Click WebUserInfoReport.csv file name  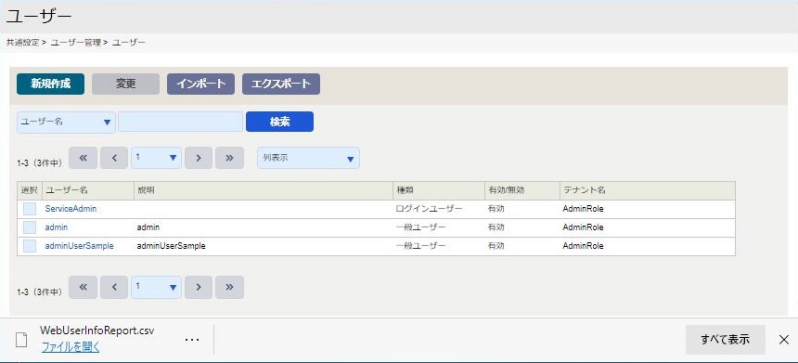97,330
